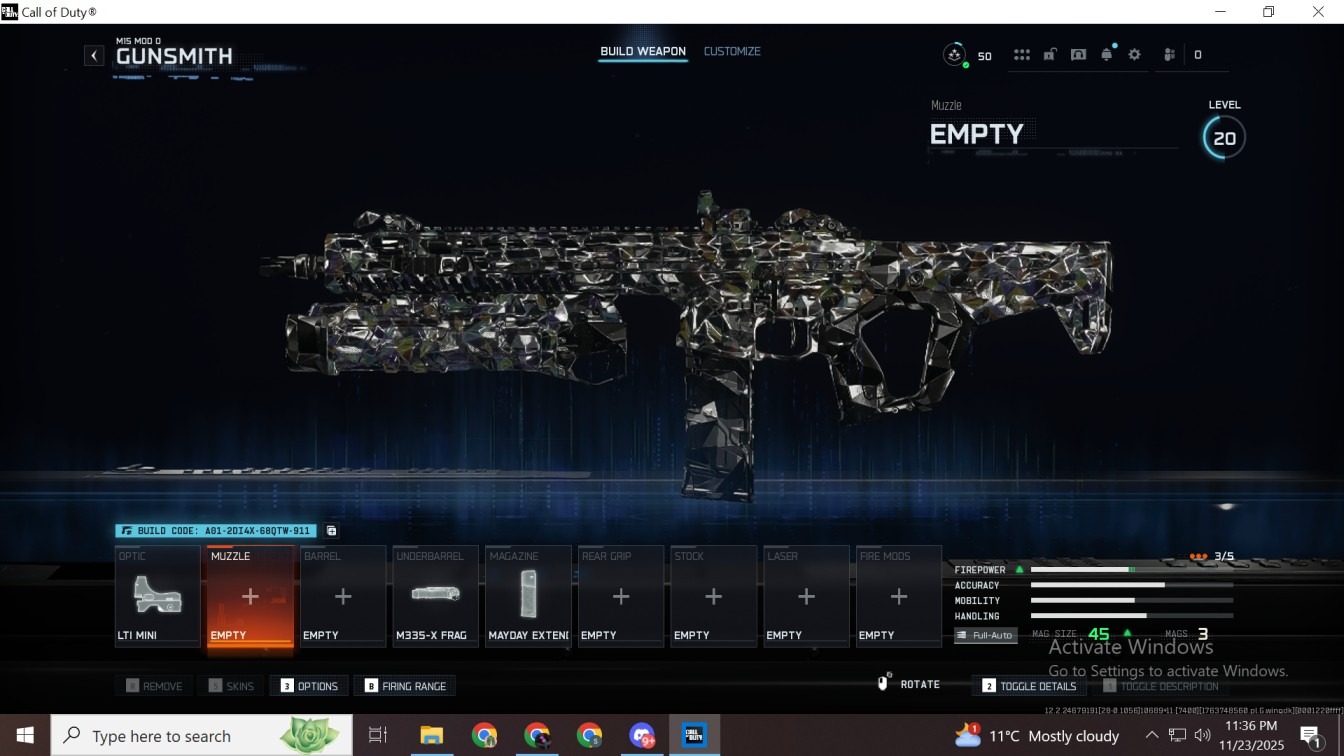This screenshot has width=1344, height=756.
Task: Open the weather widget showing 11°C
Action: [1036, 736]
